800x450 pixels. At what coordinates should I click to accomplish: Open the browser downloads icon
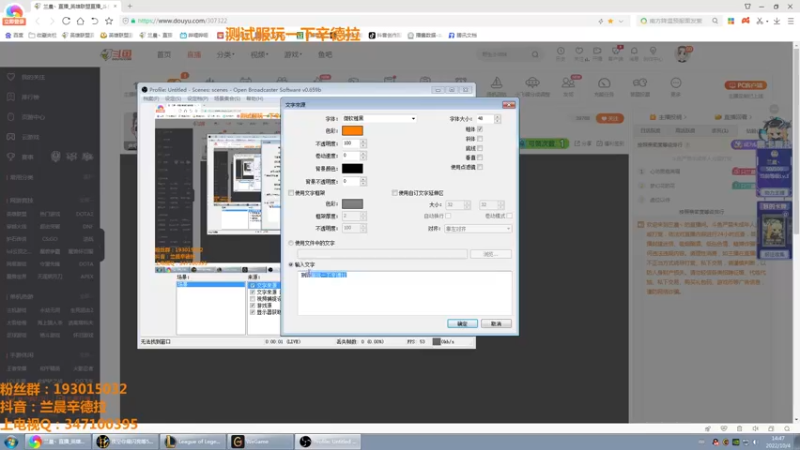click(x=777, y=21)
